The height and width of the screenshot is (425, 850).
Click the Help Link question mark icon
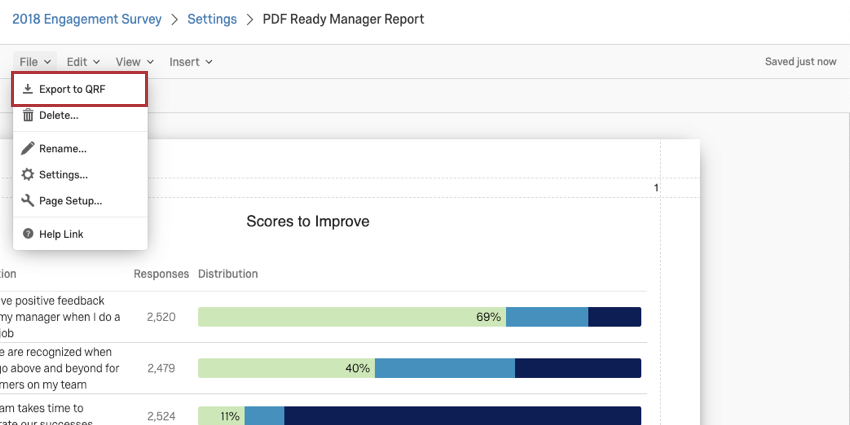(28, 234)
